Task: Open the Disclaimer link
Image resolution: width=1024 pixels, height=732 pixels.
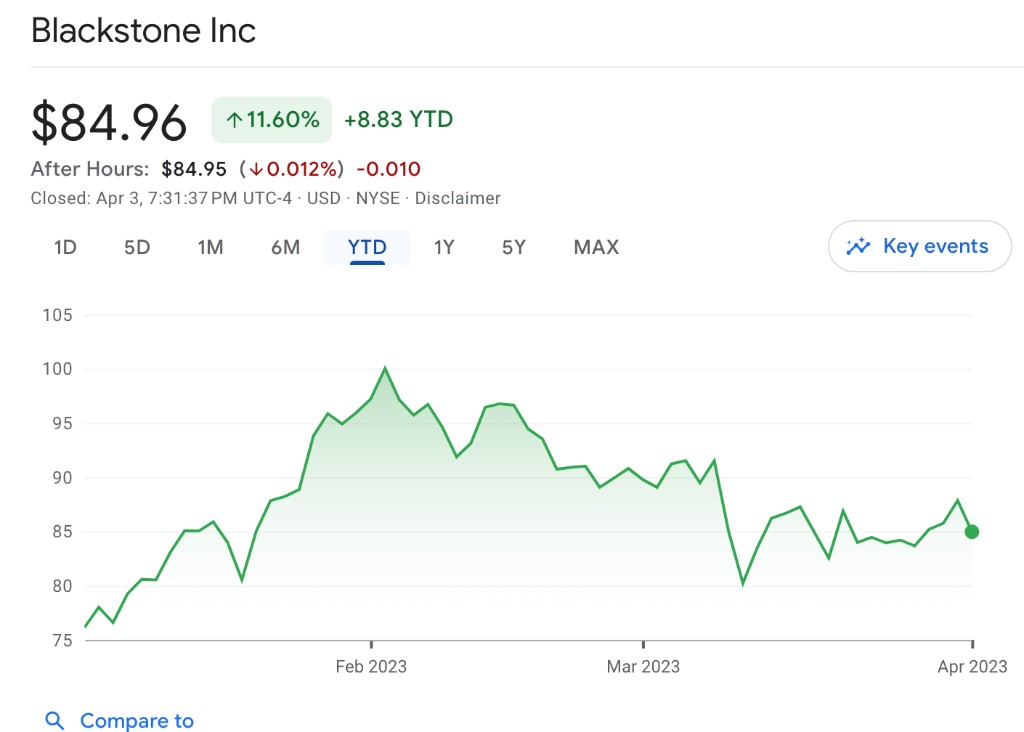Action: (457, 198)
